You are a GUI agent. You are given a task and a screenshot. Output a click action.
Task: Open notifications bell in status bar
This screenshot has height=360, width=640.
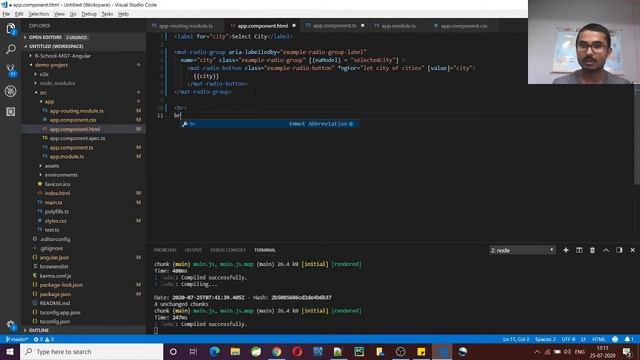[x=628, y=339]
